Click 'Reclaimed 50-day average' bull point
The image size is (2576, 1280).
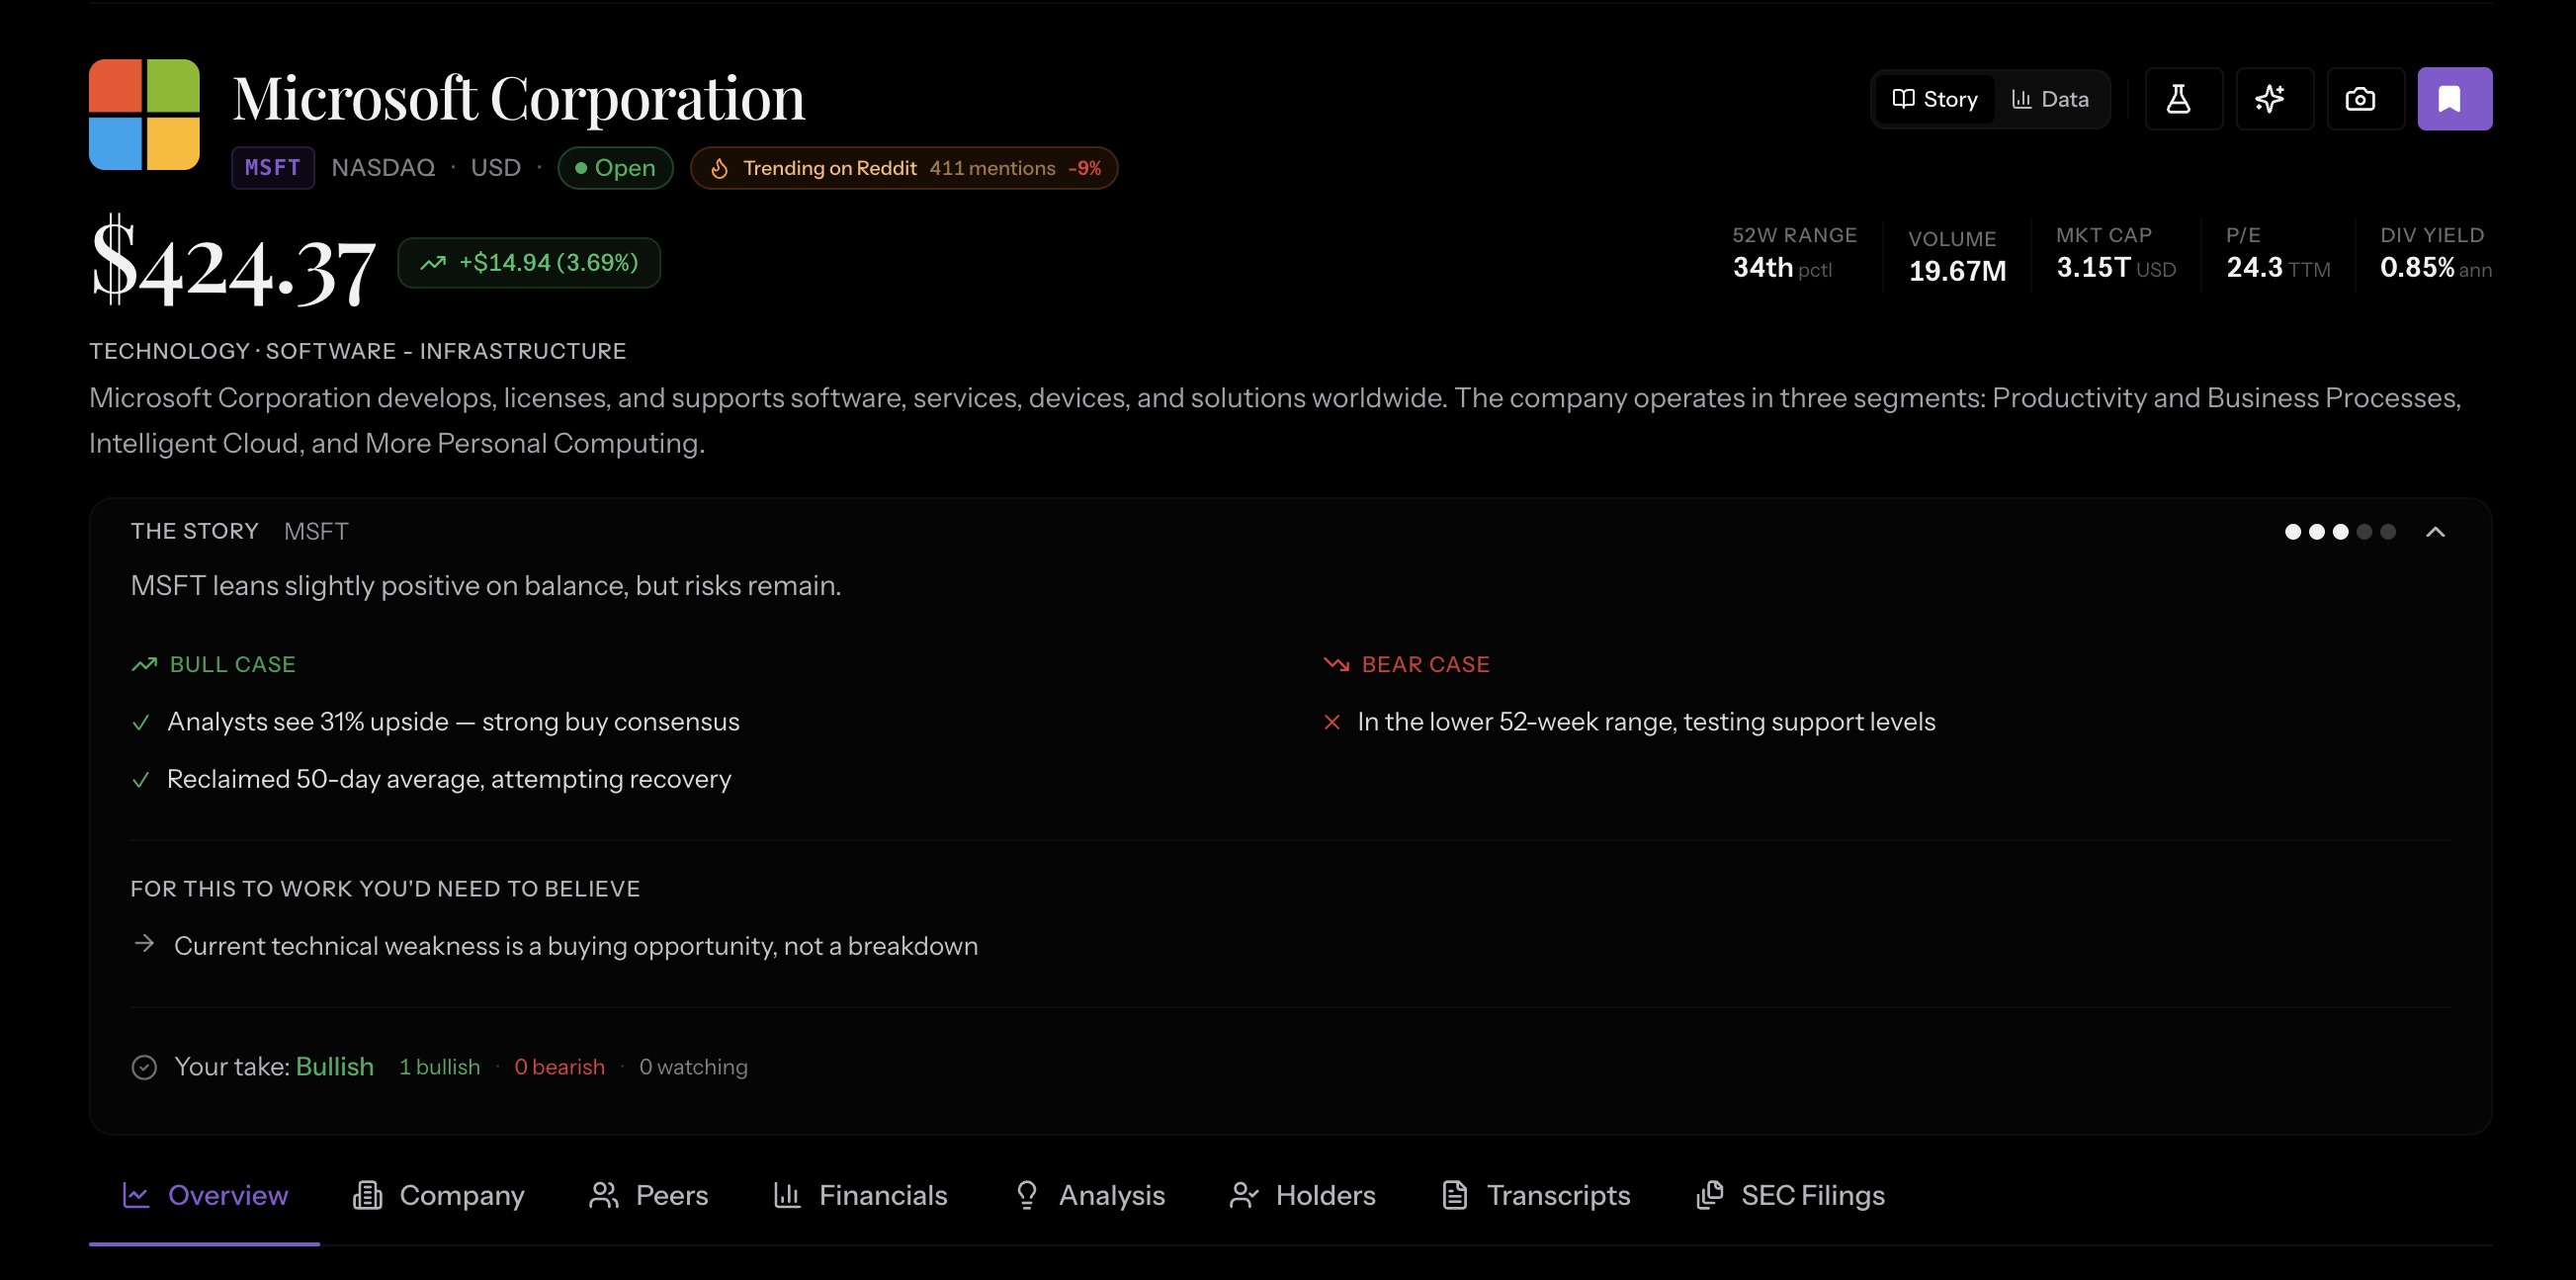coord(449,779)
